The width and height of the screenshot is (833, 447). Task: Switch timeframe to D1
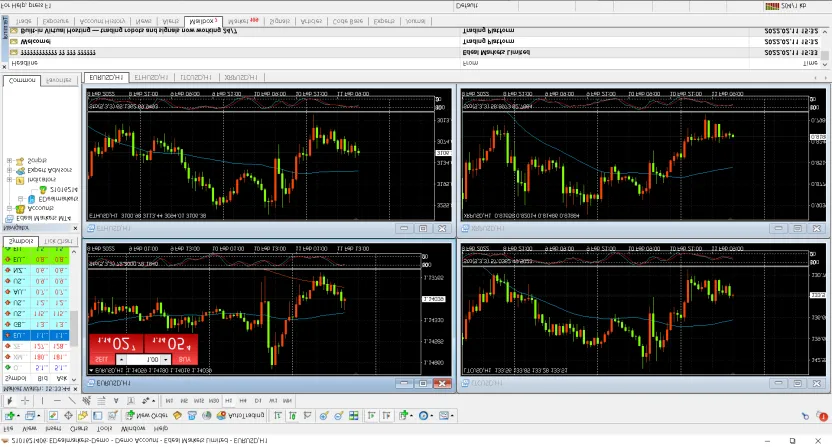(x=258, y=401)
